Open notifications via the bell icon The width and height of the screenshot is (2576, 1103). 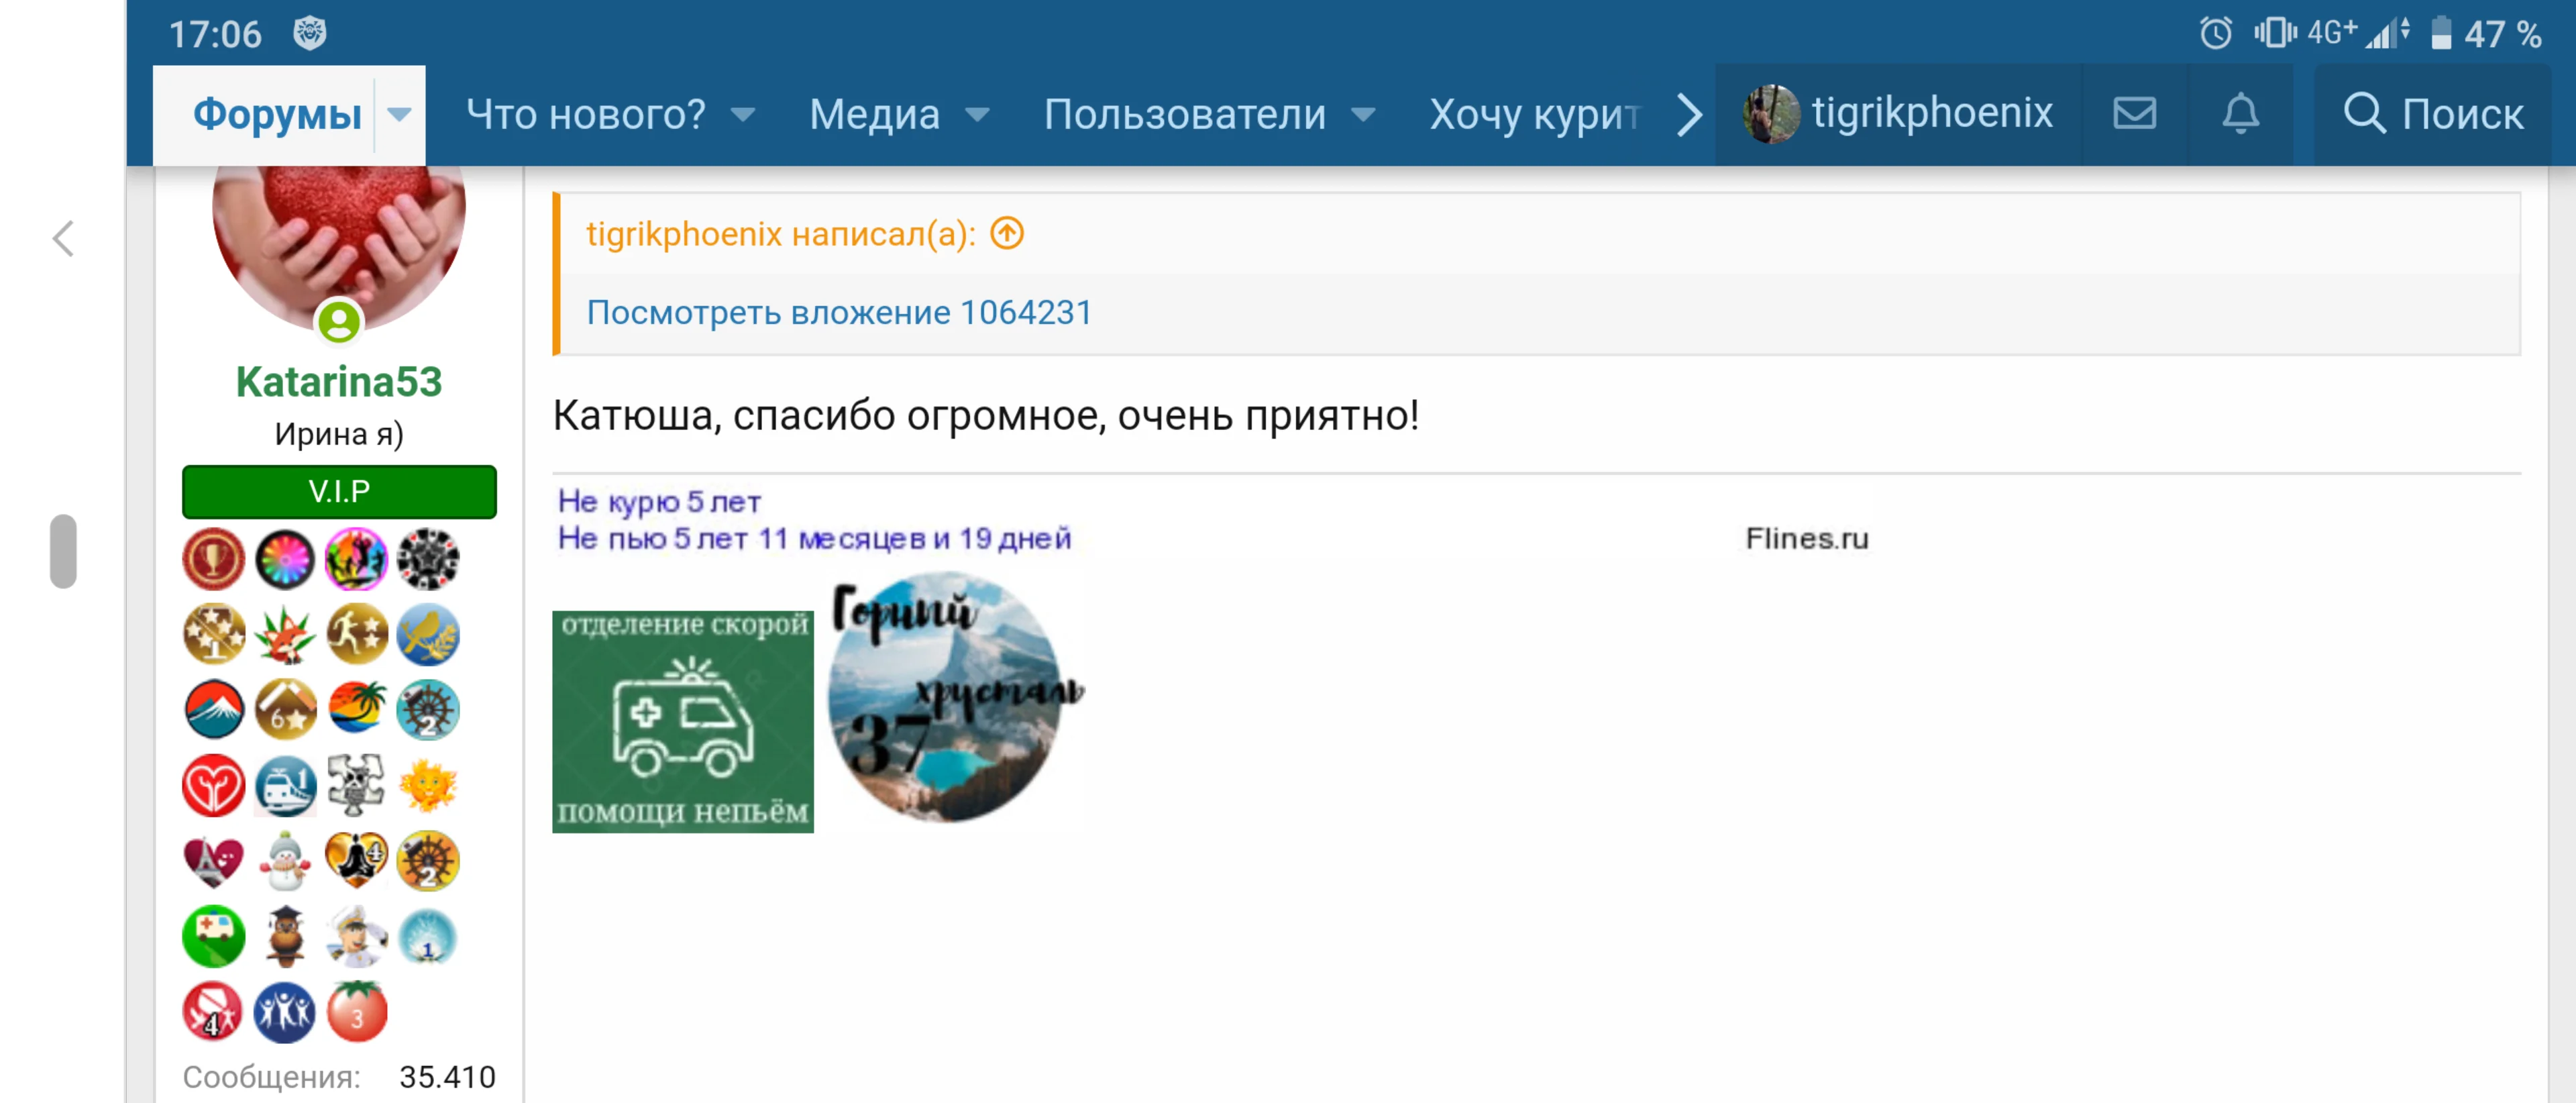pyautogui.click(x=2241, y=114)
